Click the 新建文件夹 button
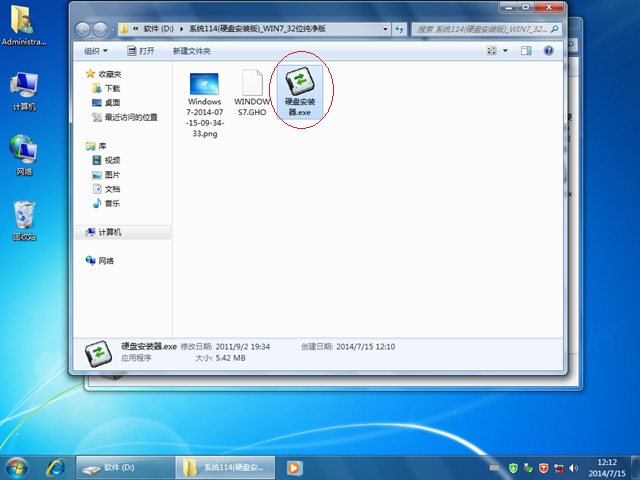The height and width of the screenshot is (480, 640). pyautogui.click(x=192, y=50)
